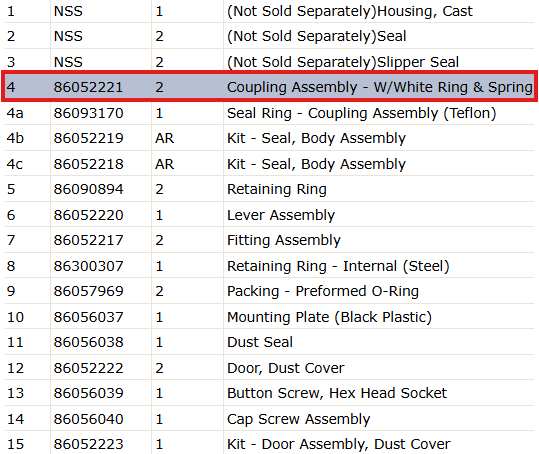This screenshot has height=454, width=539.
Task: Click part number 86056038 for Dust Seal
Action: click(x=88, y=342)
